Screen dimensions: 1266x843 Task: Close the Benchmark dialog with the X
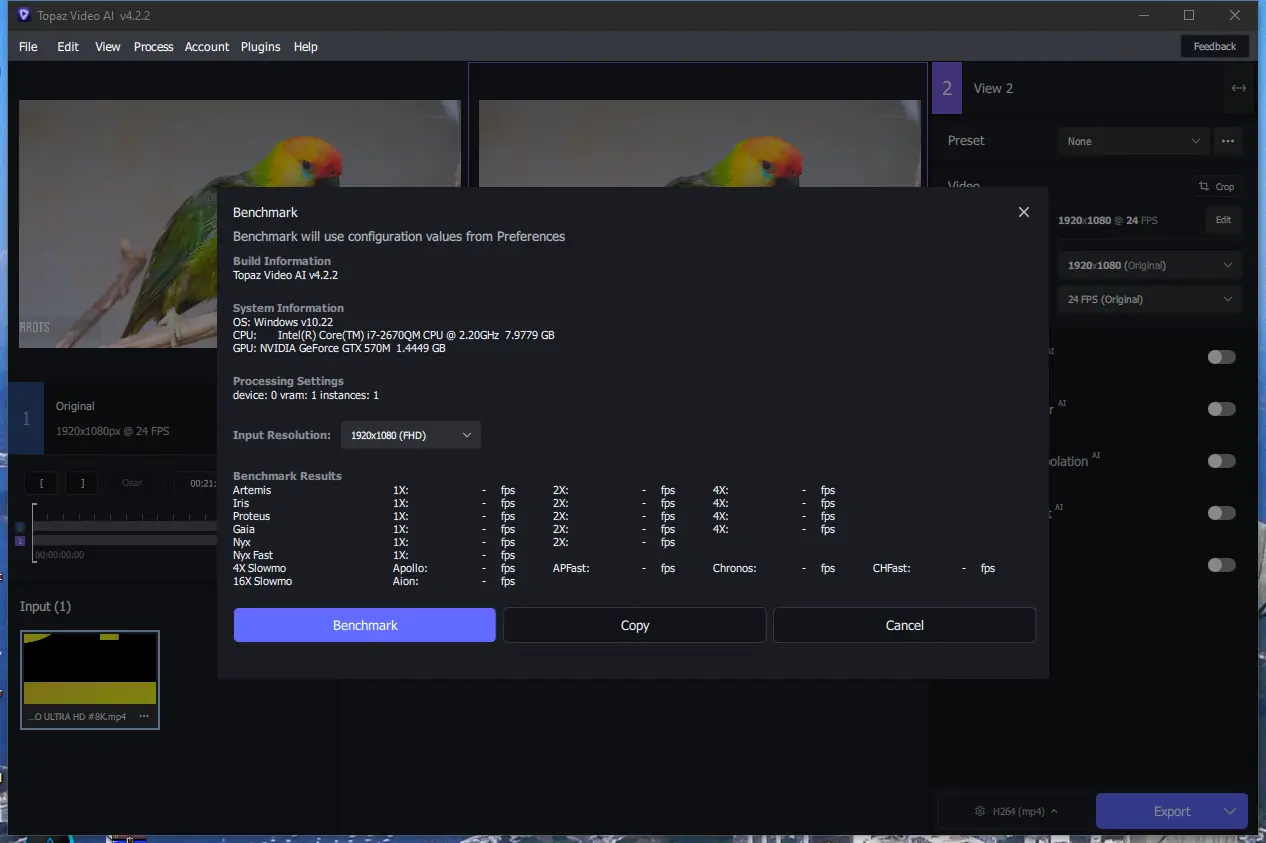click(1023, 212)
